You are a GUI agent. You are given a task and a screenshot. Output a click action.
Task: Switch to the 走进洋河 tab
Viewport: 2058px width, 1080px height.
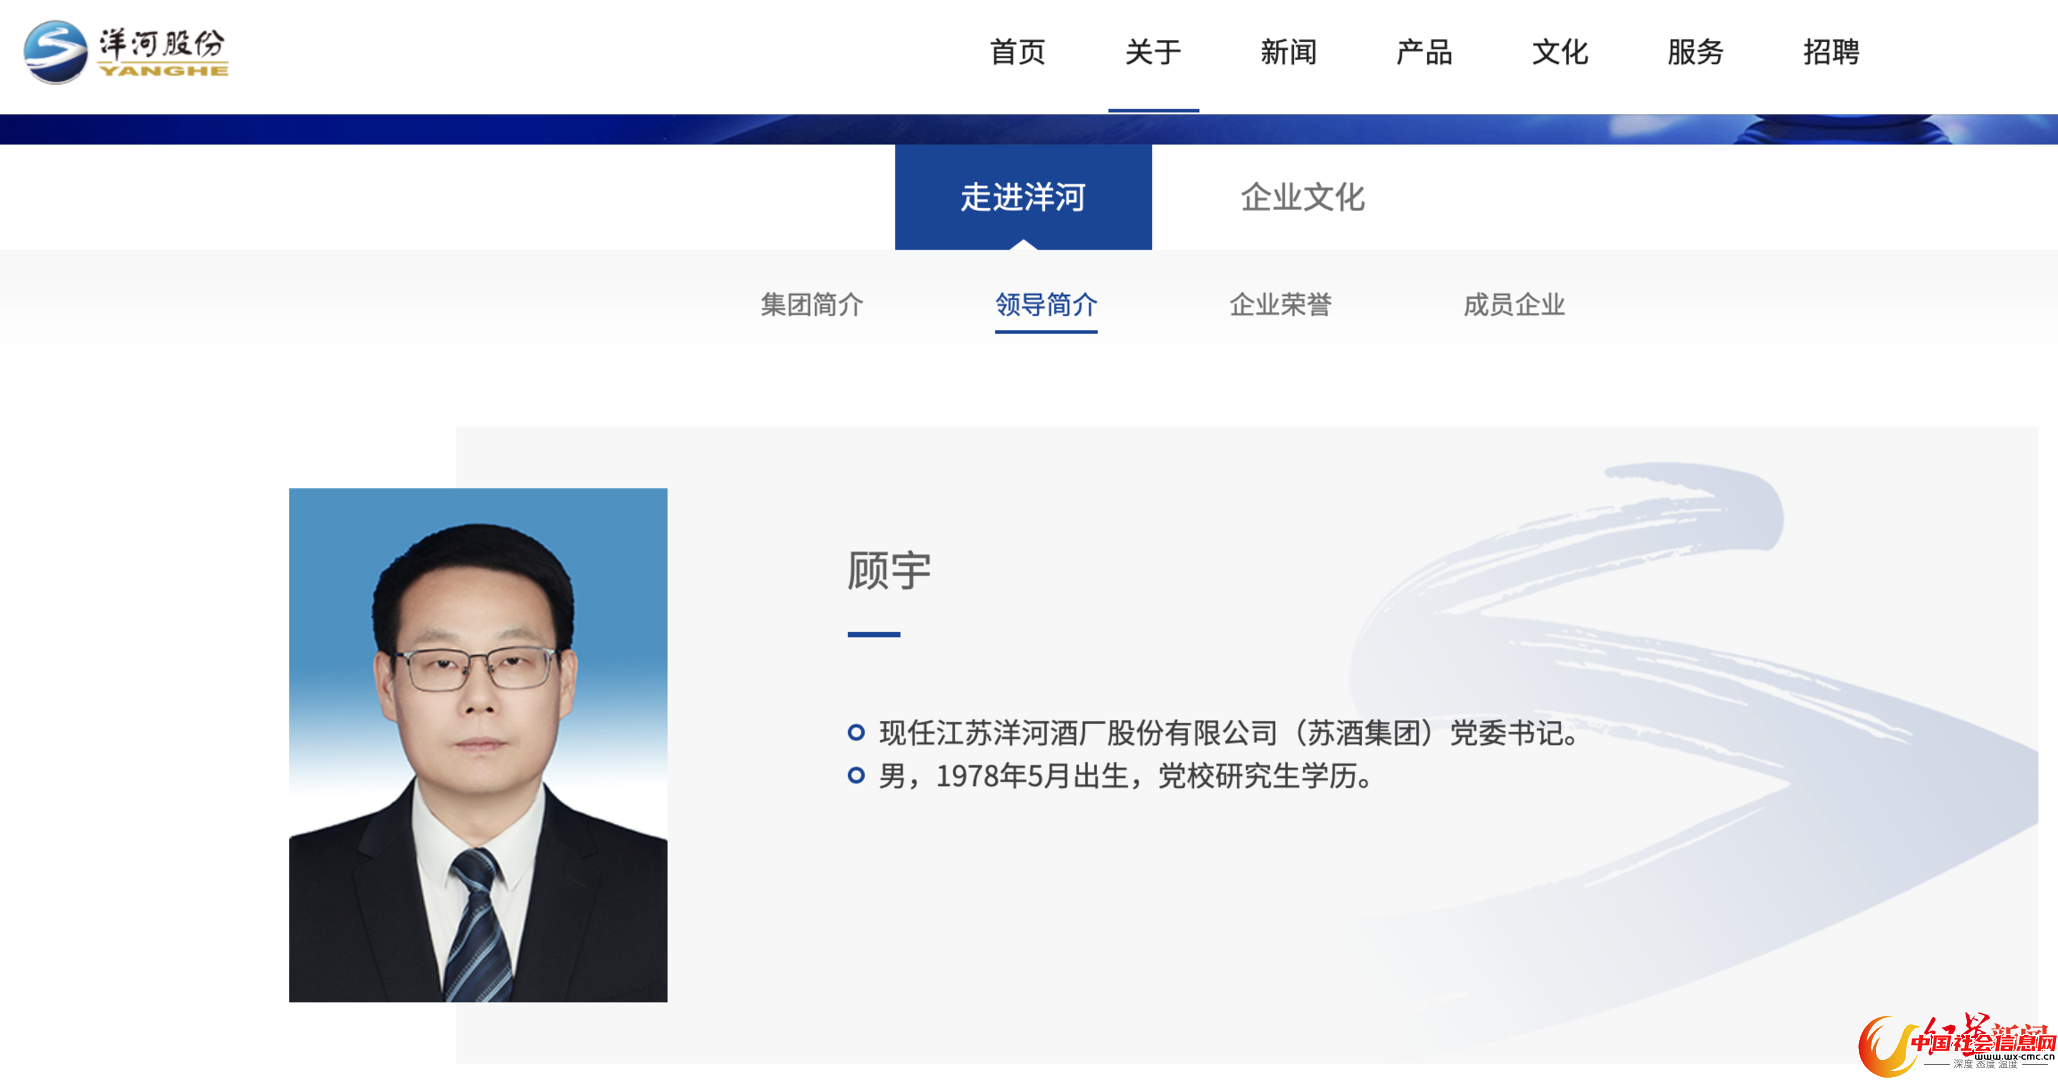(x=1023, y=197)
